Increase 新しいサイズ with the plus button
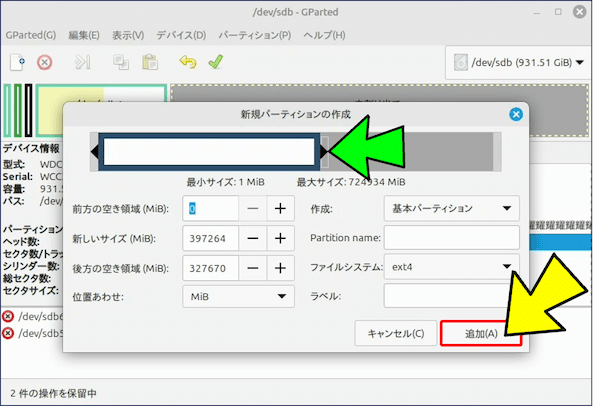This screenshot has width=600, height=406. [x=280, y=238]
